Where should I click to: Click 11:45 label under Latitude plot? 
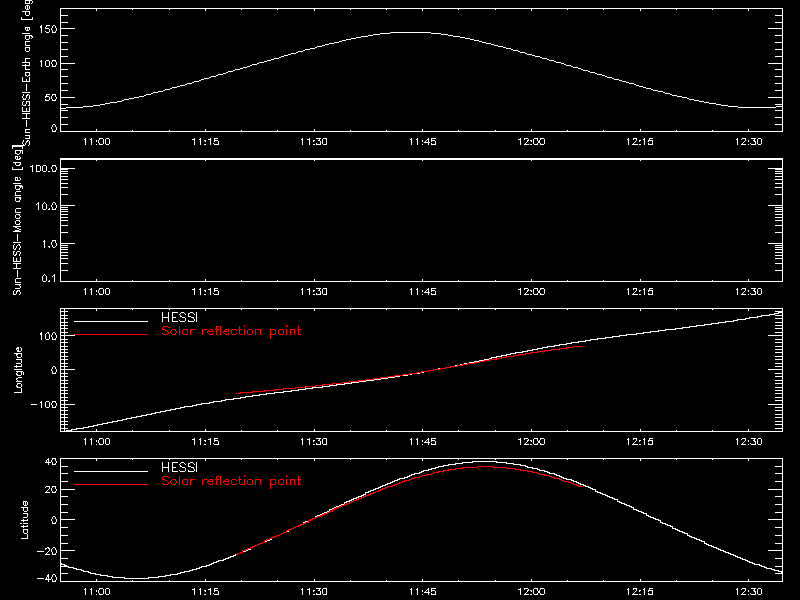tap(422, 592)
